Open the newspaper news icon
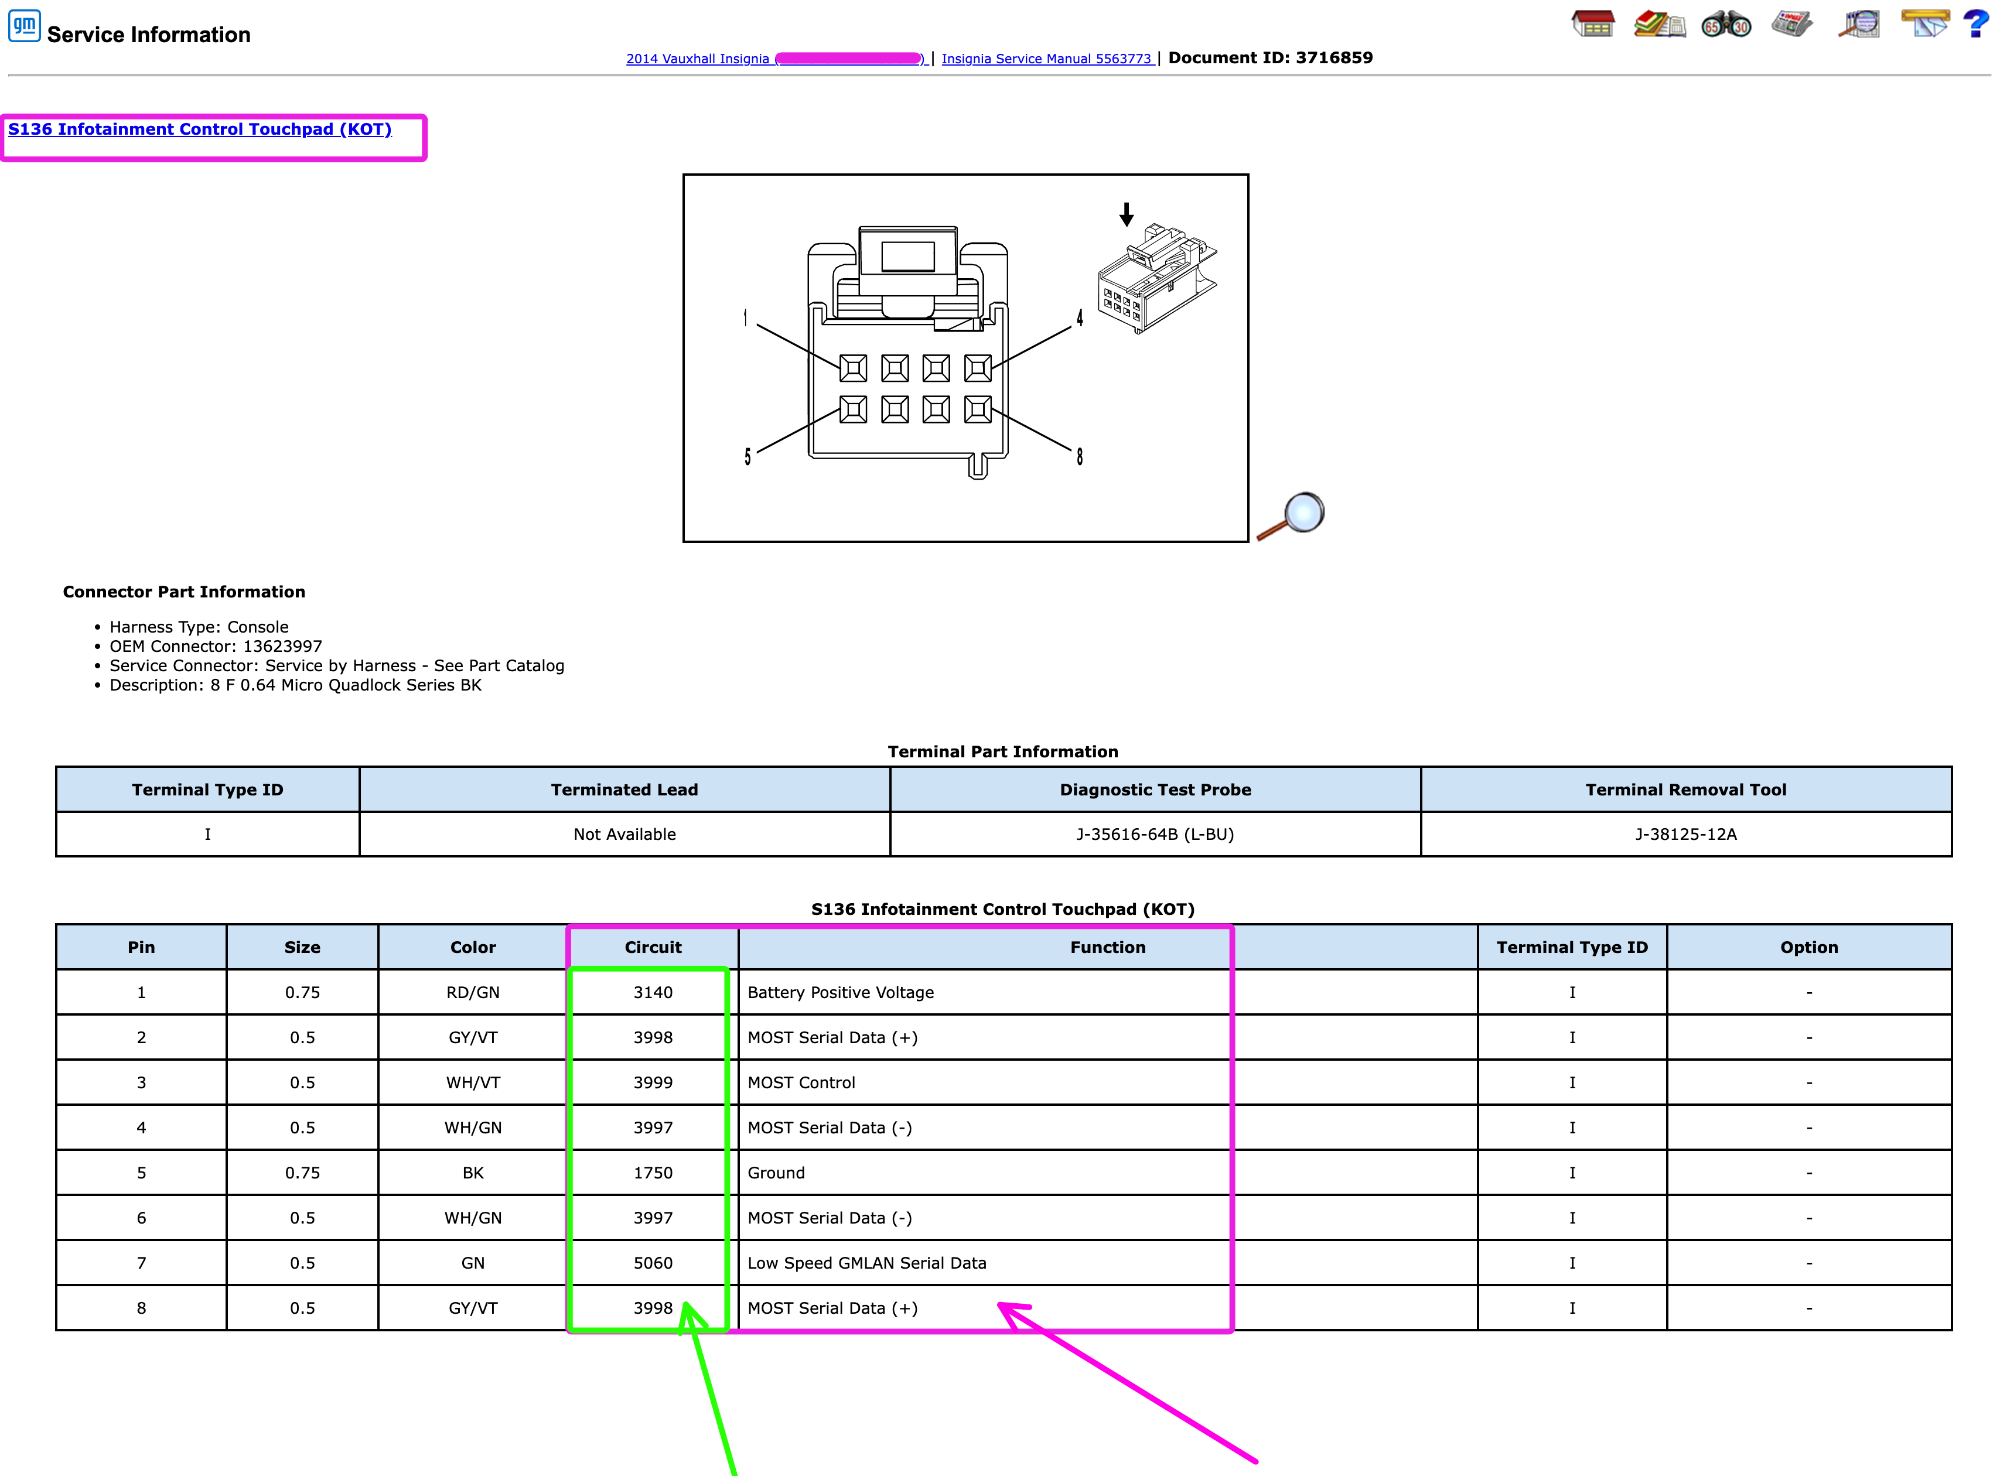The width and height of the screenshot is (2000, 1476). [x=1792, y=24]
